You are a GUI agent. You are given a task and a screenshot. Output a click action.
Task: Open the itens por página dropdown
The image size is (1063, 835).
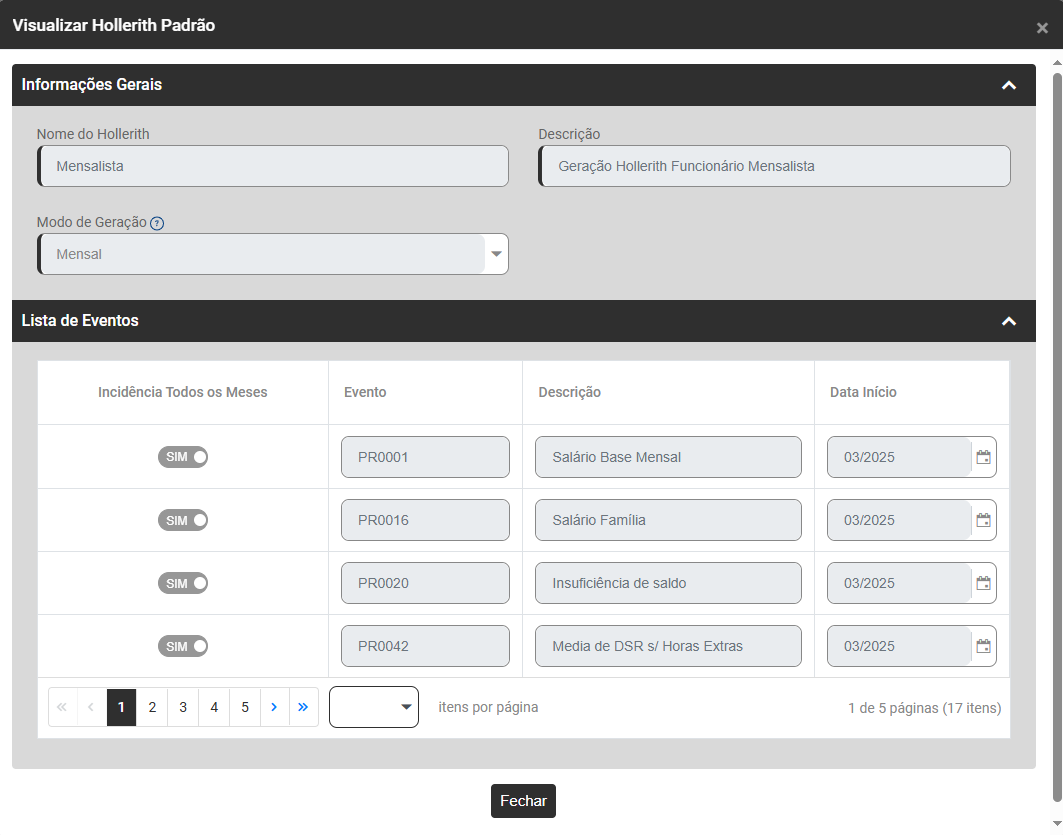tap(374, 707)
